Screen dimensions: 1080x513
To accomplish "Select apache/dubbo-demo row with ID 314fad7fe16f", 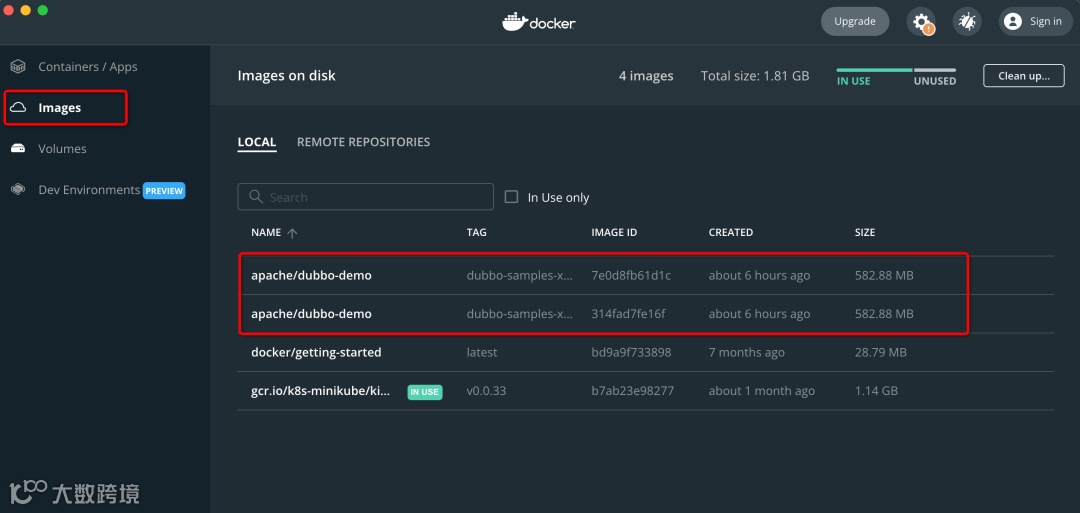I will [645, 314].
